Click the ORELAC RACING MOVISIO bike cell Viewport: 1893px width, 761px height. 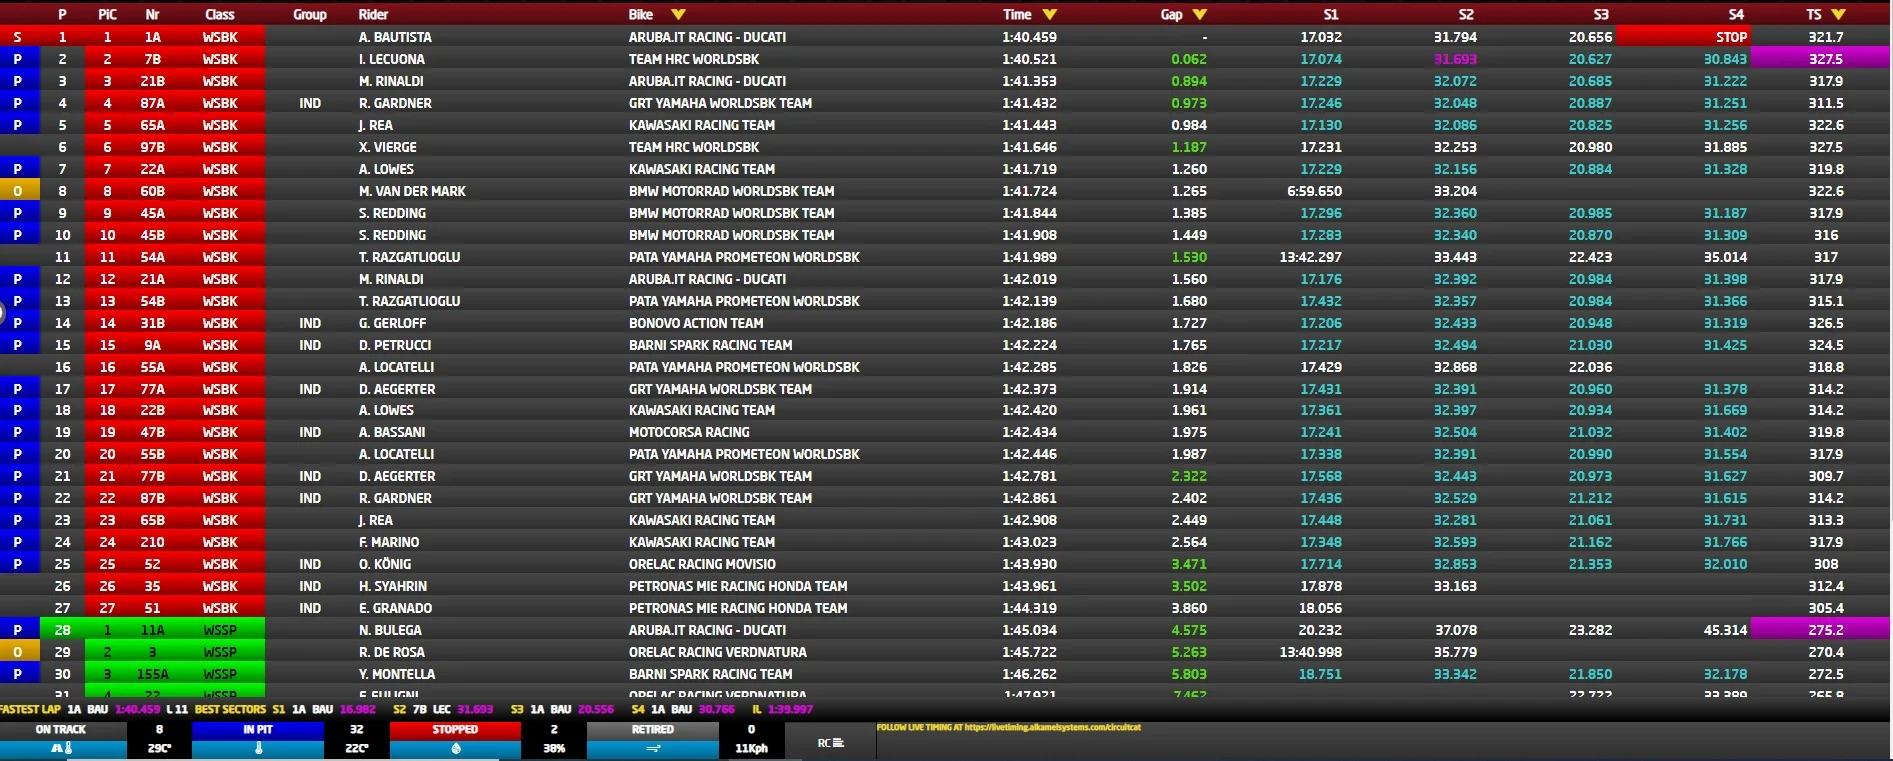(702, 564)
